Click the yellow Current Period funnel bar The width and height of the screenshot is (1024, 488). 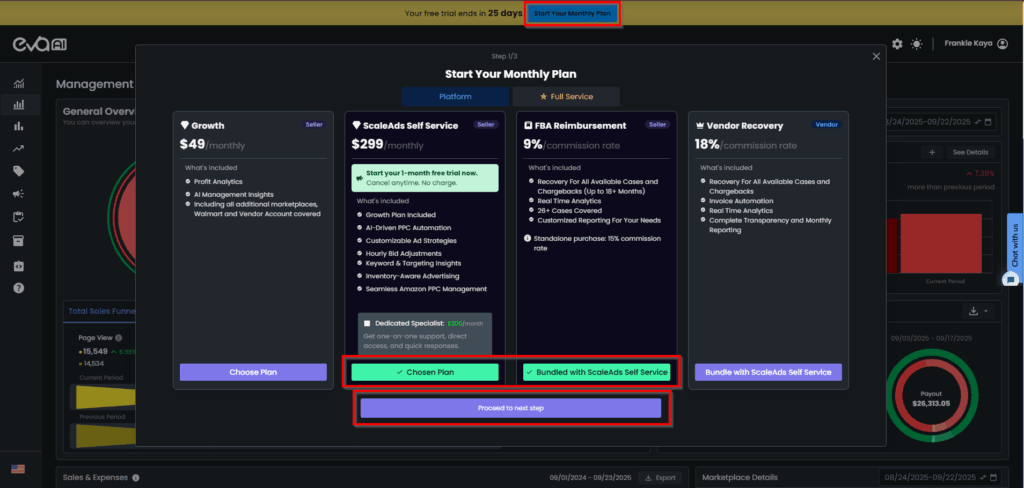click(106, 397)
